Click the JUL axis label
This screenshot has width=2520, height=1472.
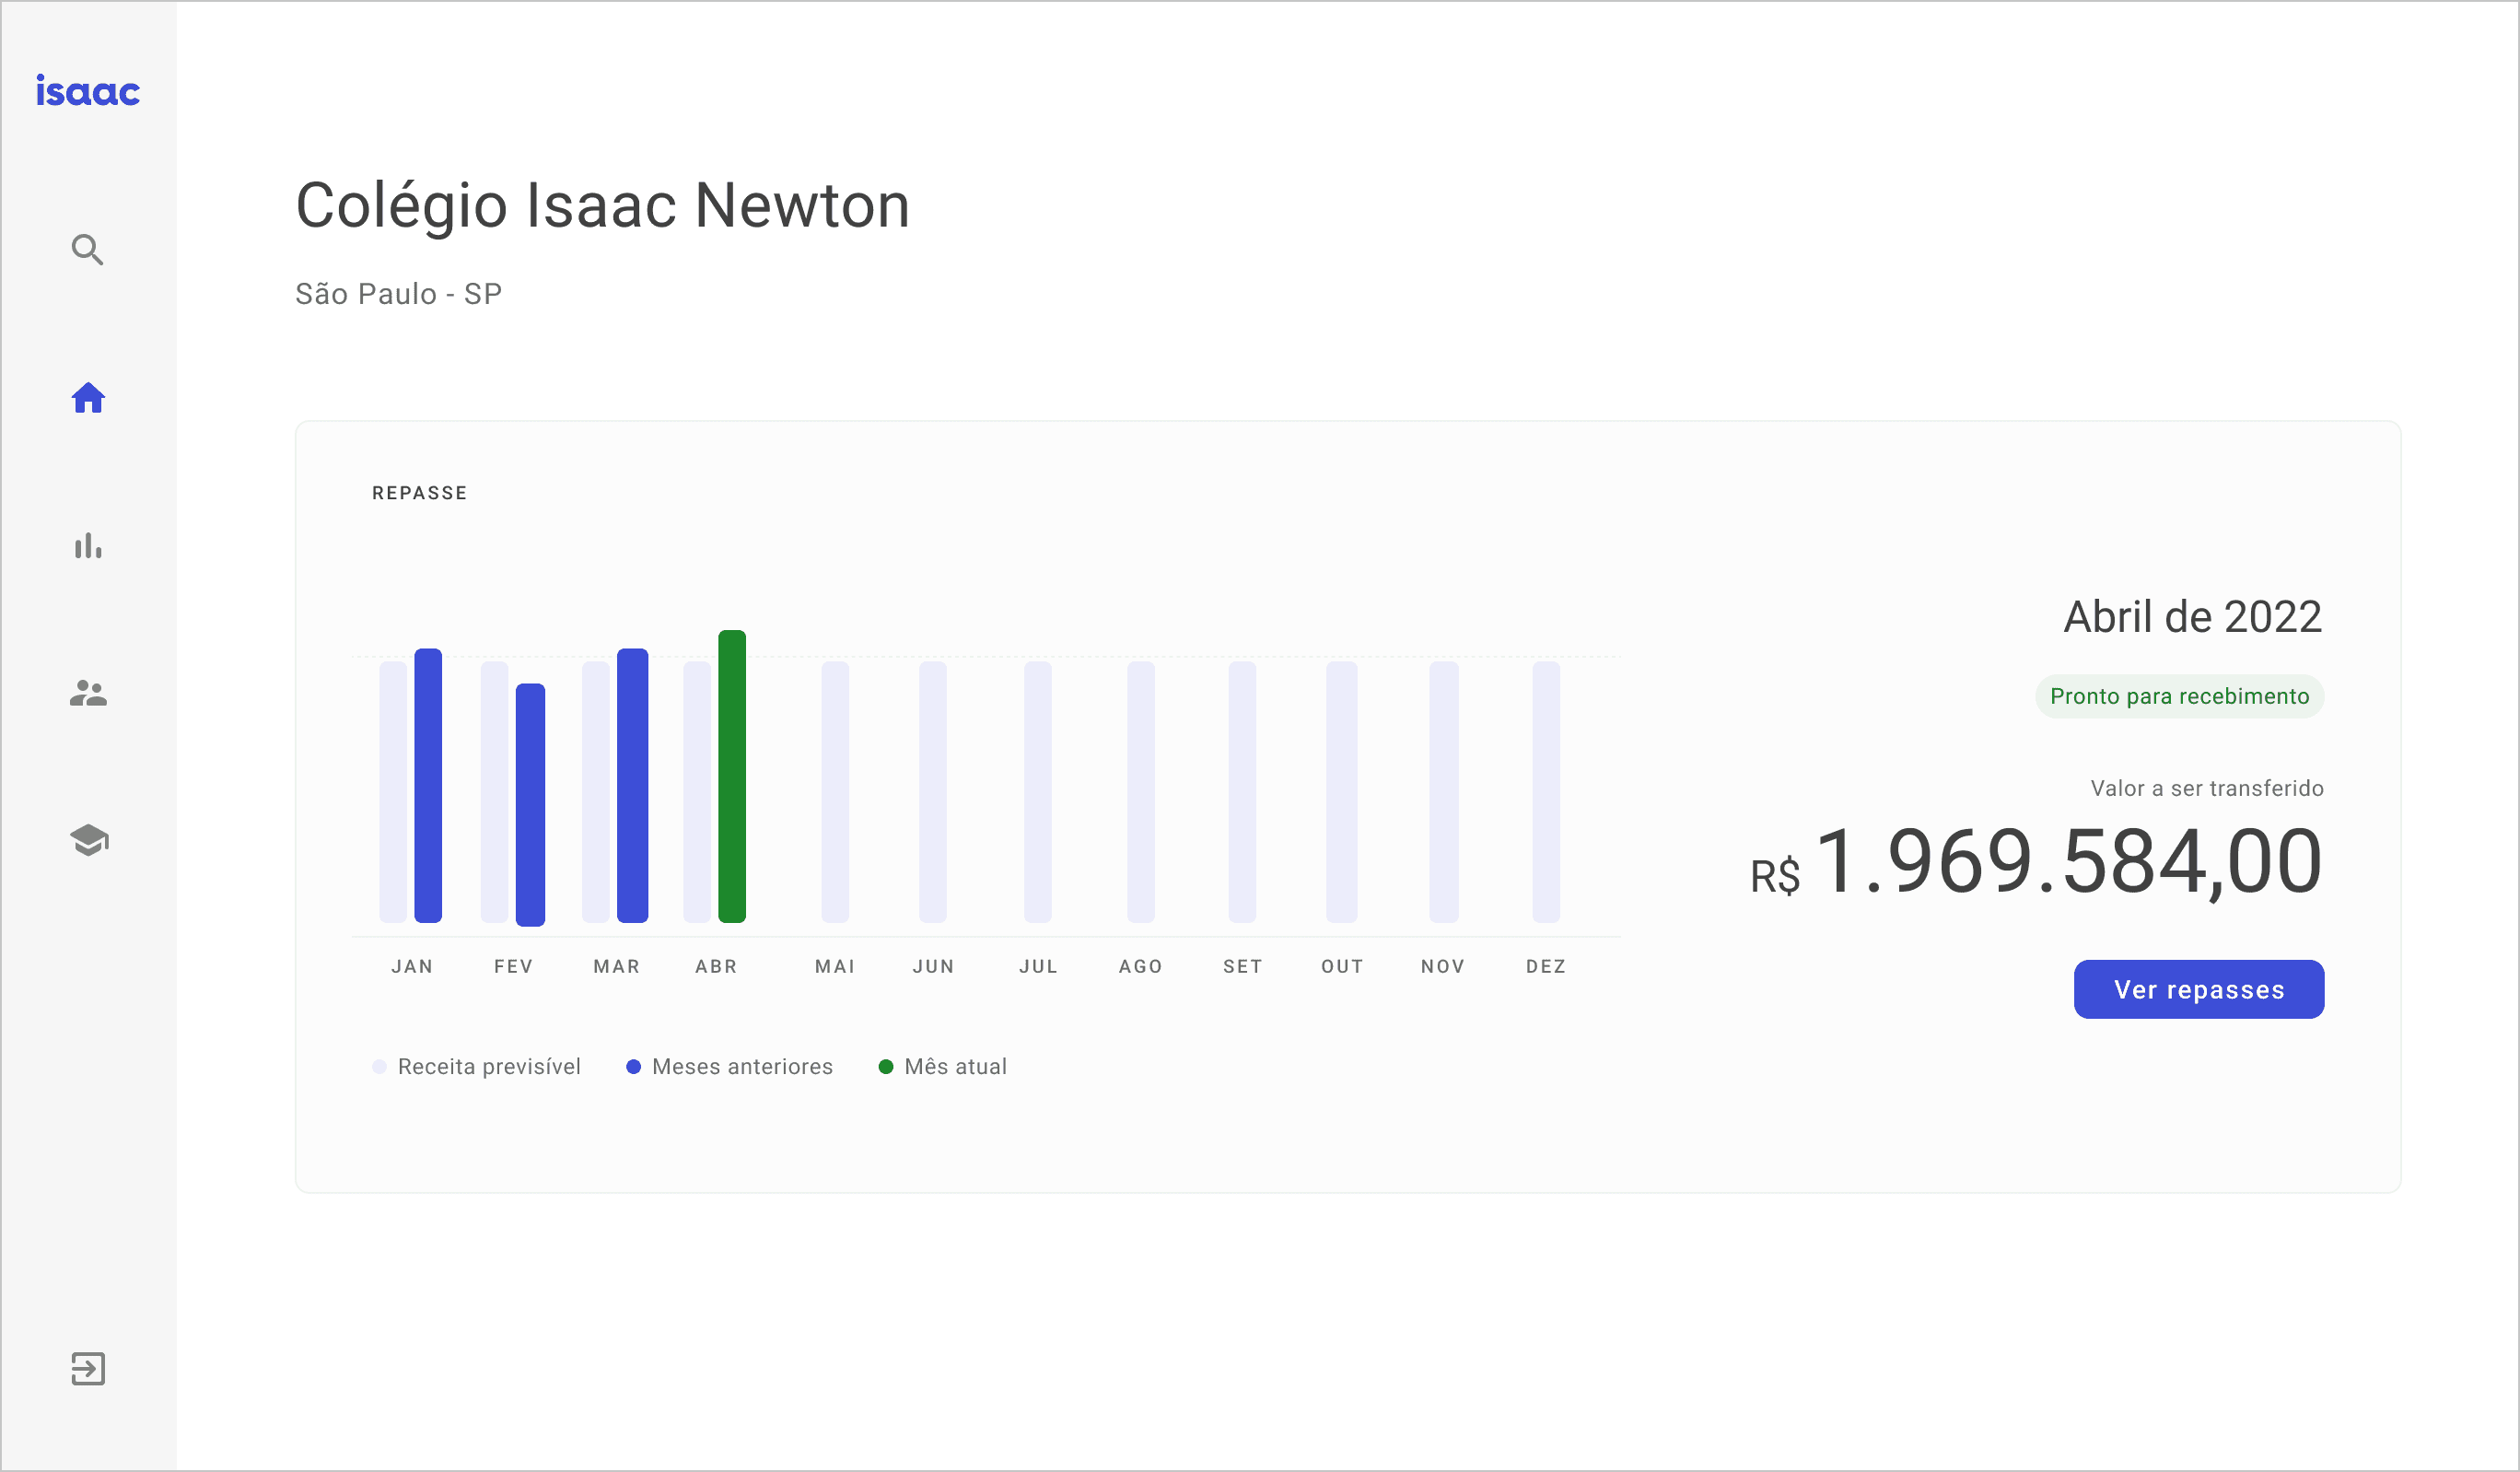1038,967
